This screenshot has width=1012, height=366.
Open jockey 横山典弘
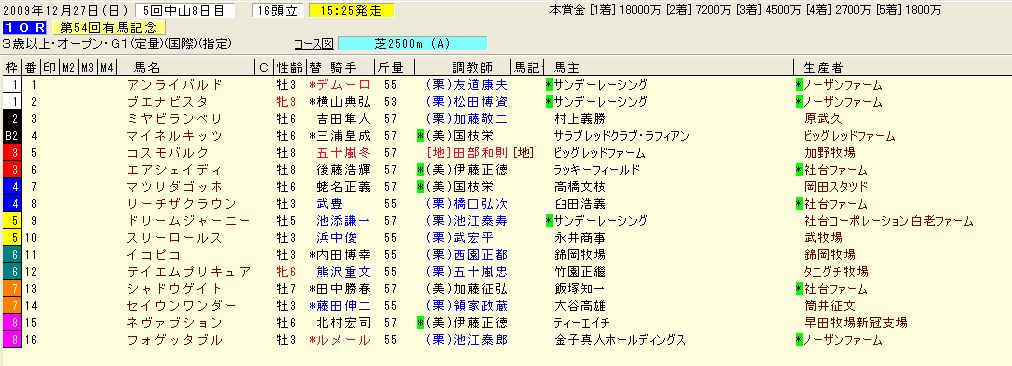coord(344,102)
